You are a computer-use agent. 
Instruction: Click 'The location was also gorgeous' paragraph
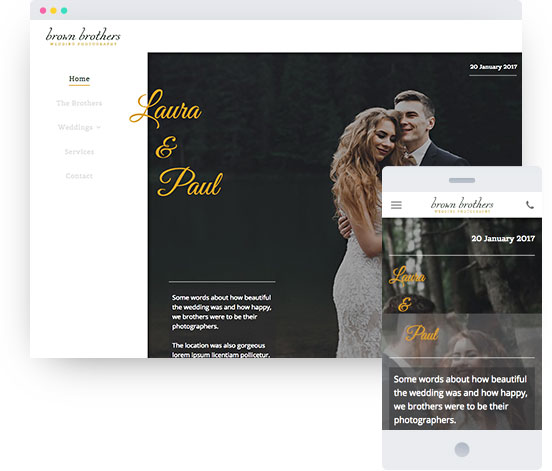pos(221,350)
